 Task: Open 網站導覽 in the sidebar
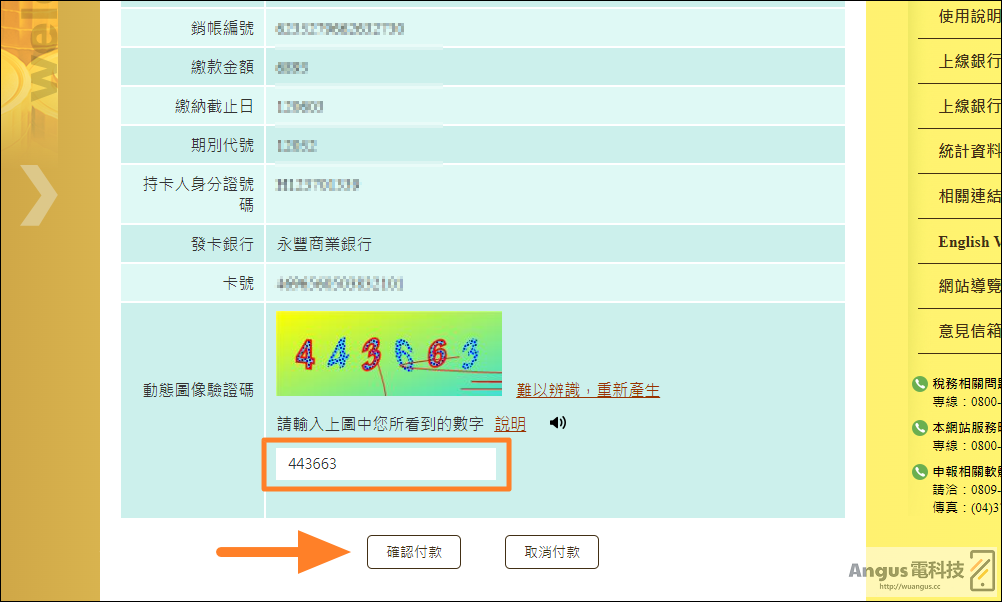point(969,286)
